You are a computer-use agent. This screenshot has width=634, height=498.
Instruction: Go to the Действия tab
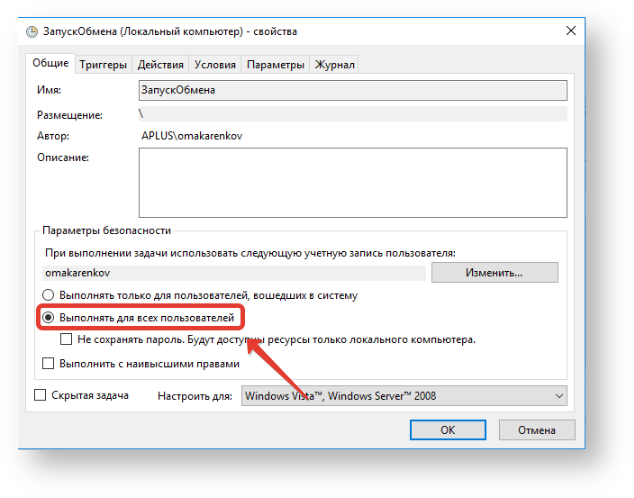161,65
